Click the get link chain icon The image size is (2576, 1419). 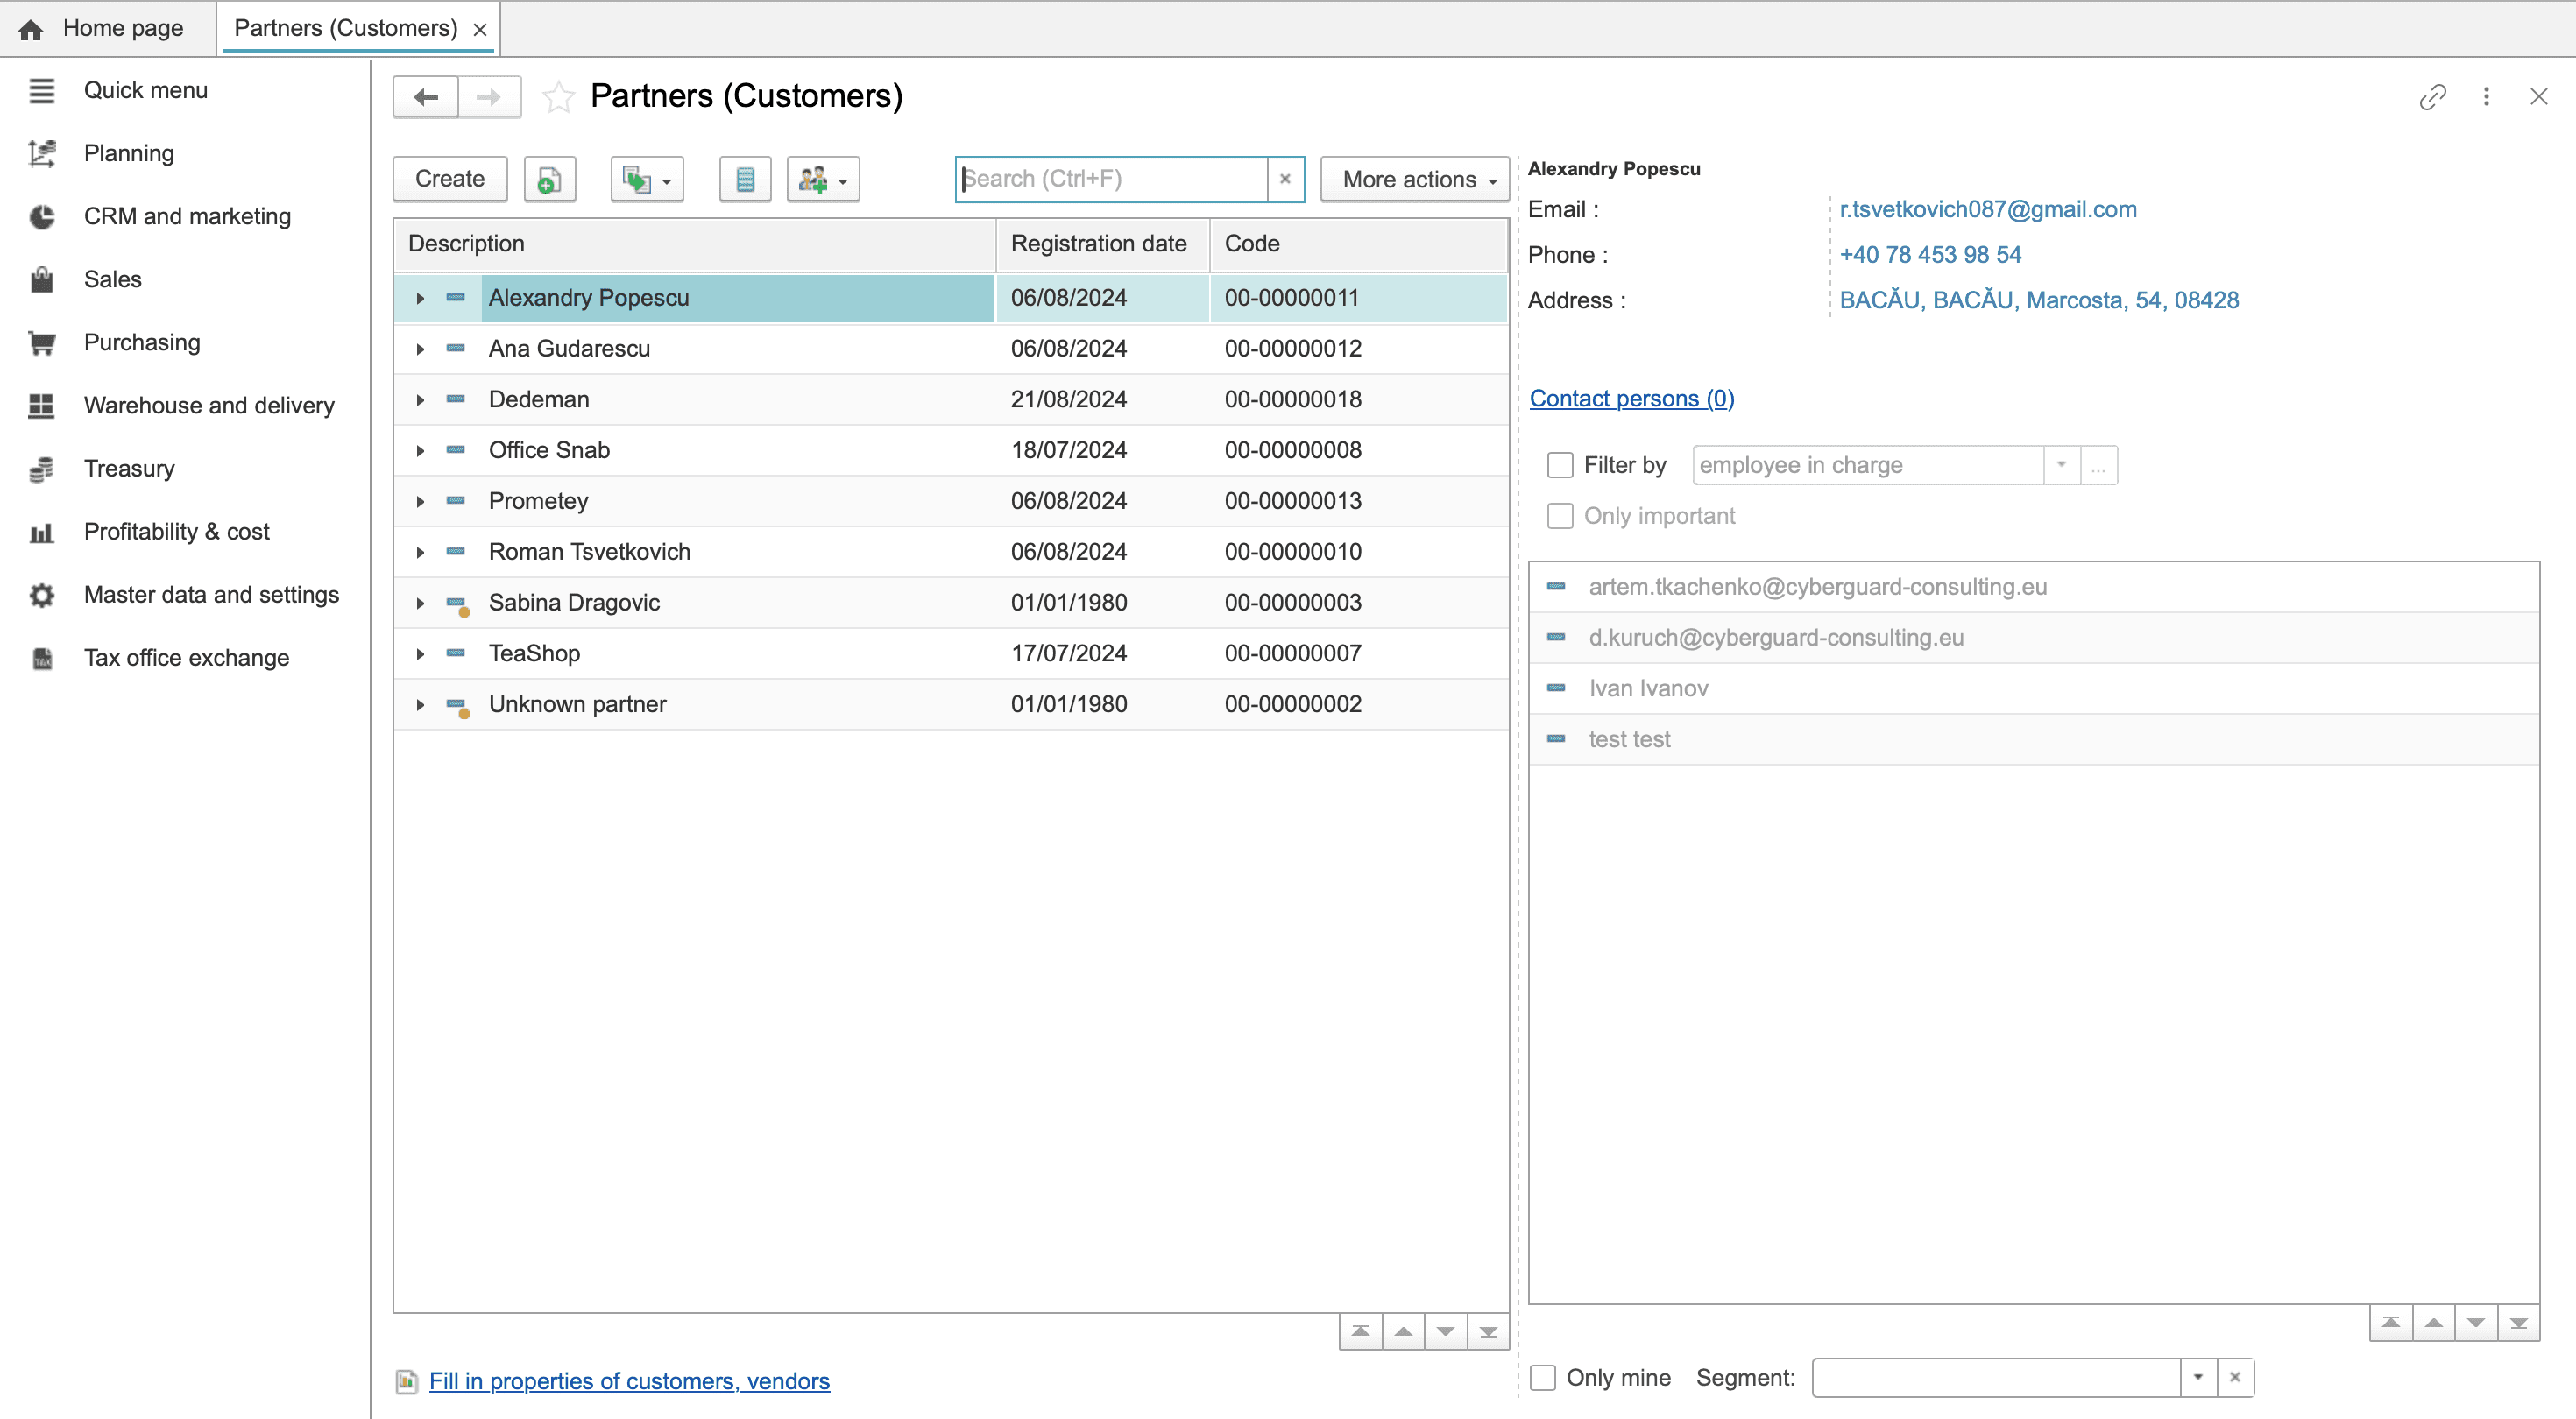[x=2432, y=97]
